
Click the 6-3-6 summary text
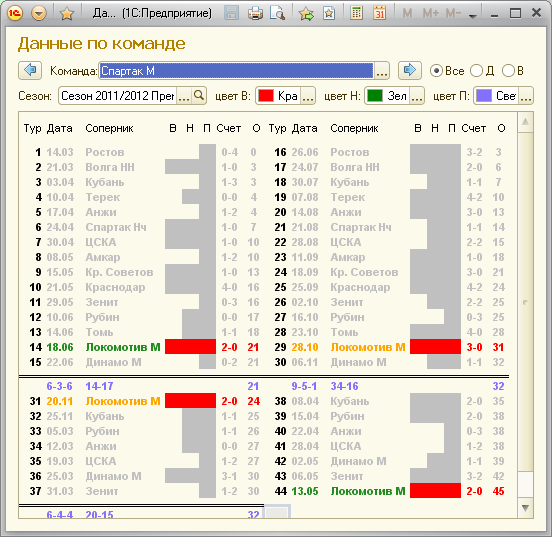click(59, 386)
